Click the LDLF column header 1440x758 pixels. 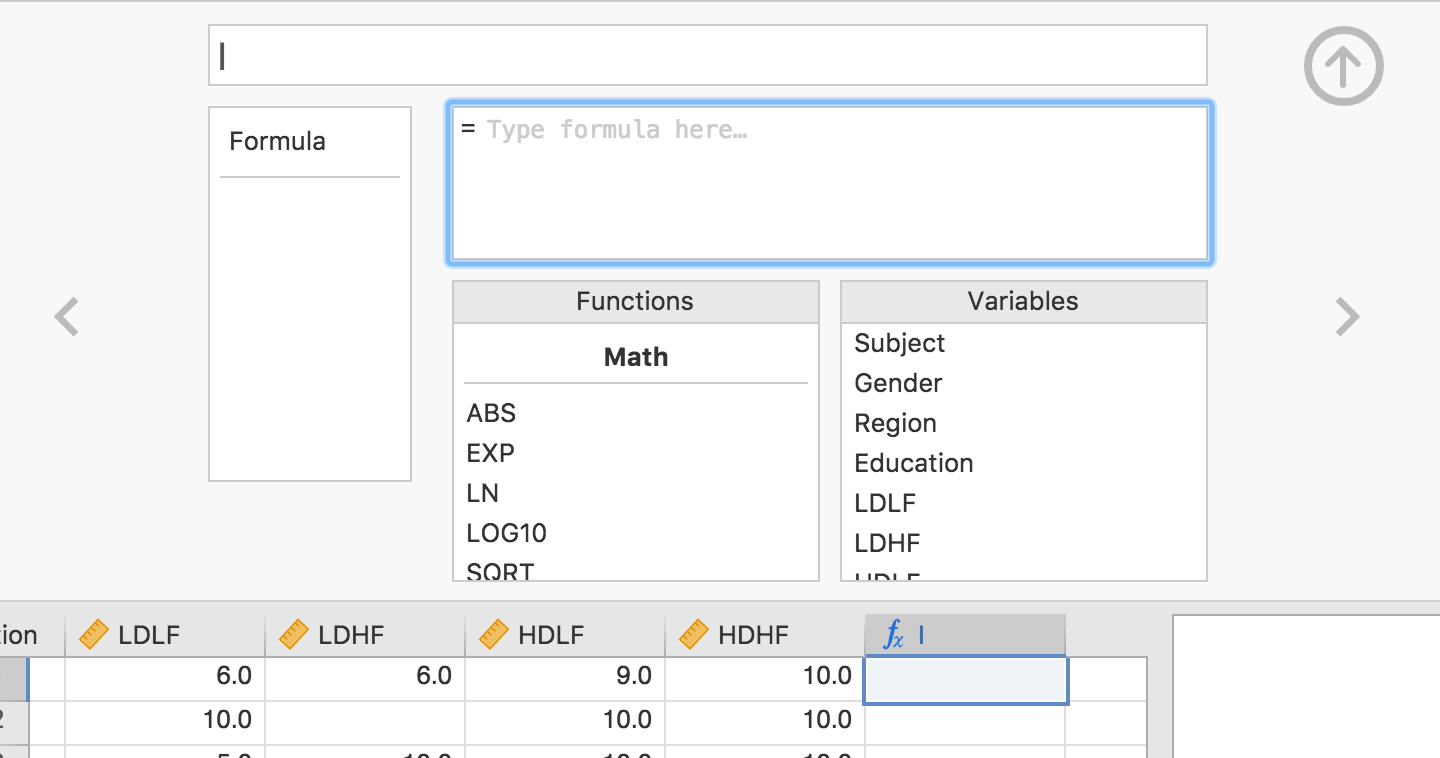(x=165, y=635)
